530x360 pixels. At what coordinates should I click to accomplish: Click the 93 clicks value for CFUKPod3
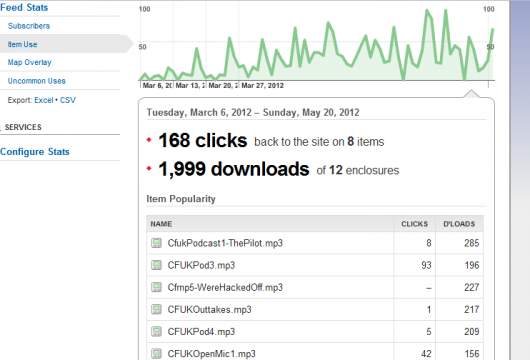click(426, 265)
